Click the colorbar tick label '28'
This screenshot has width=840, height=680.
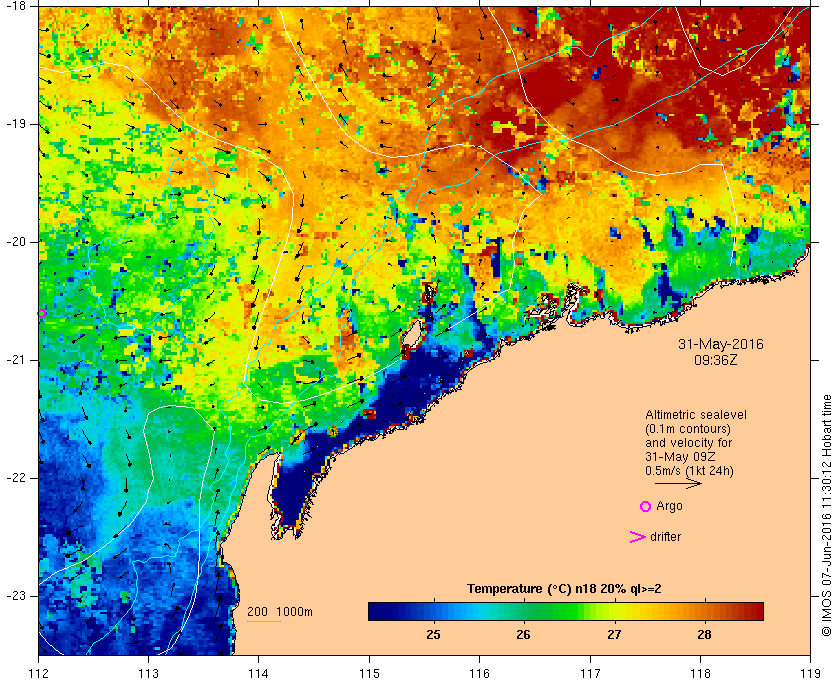(704, 635)
